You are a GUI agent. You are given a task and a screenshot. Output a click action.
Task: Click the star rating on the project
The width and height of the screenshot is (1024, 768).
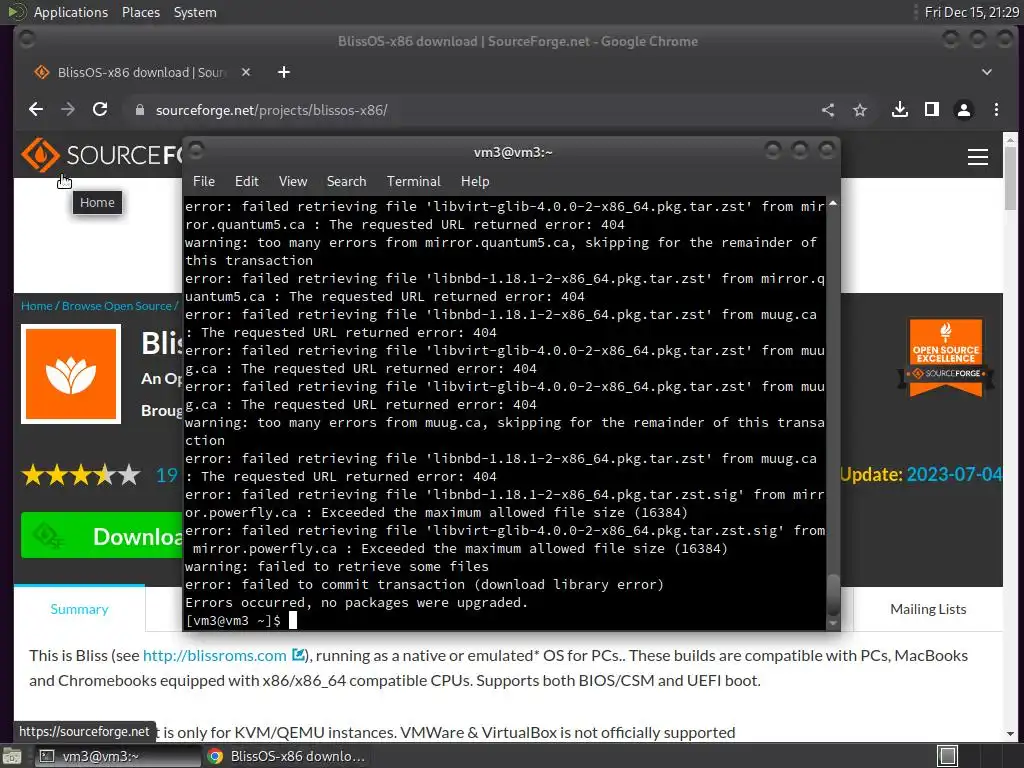coord(81,475)
